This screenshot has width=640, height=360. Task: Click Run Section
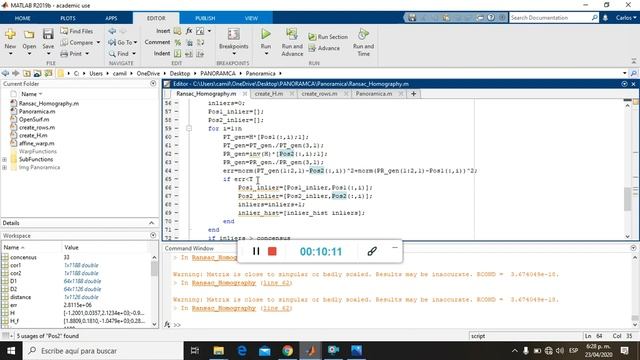(328, 37)
